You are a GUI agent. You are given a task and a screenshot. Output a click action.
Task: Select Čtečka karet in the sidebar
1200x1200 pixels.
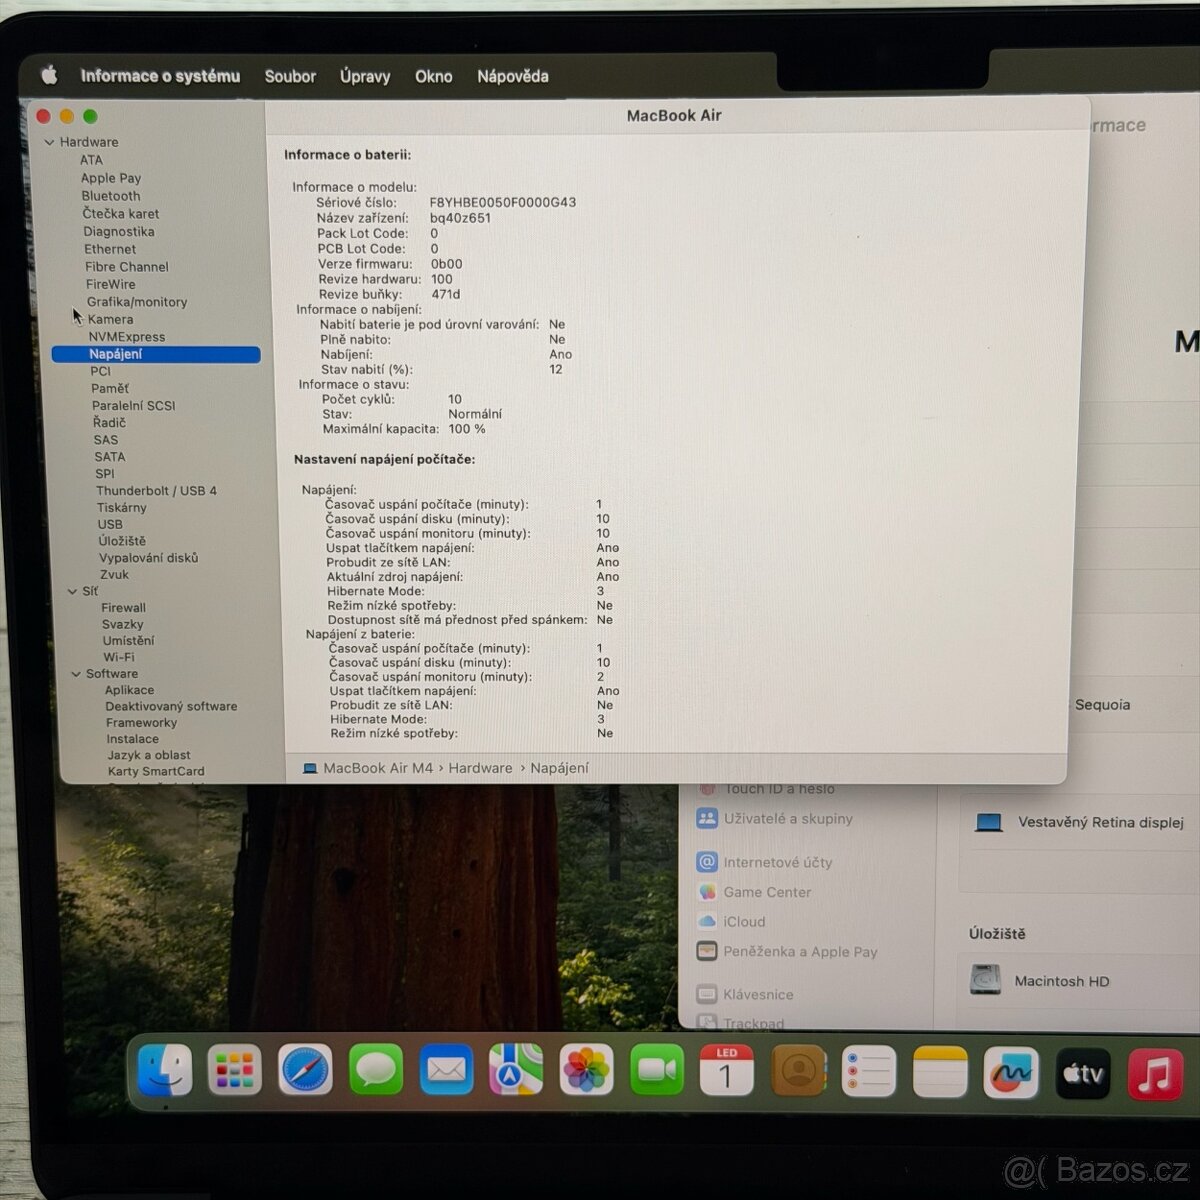coord(121,213)
